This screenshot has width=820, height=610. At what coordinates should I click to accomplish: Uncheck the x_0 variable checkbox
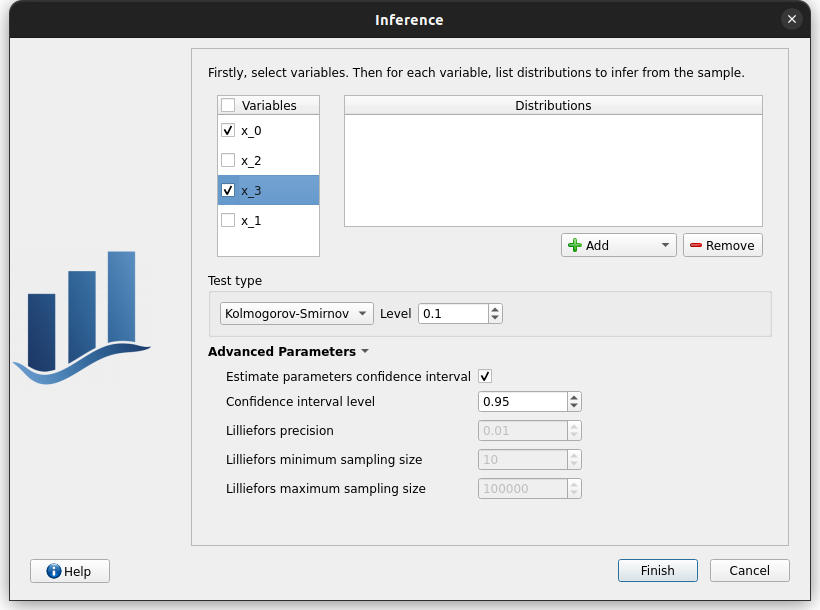[228, 130]
